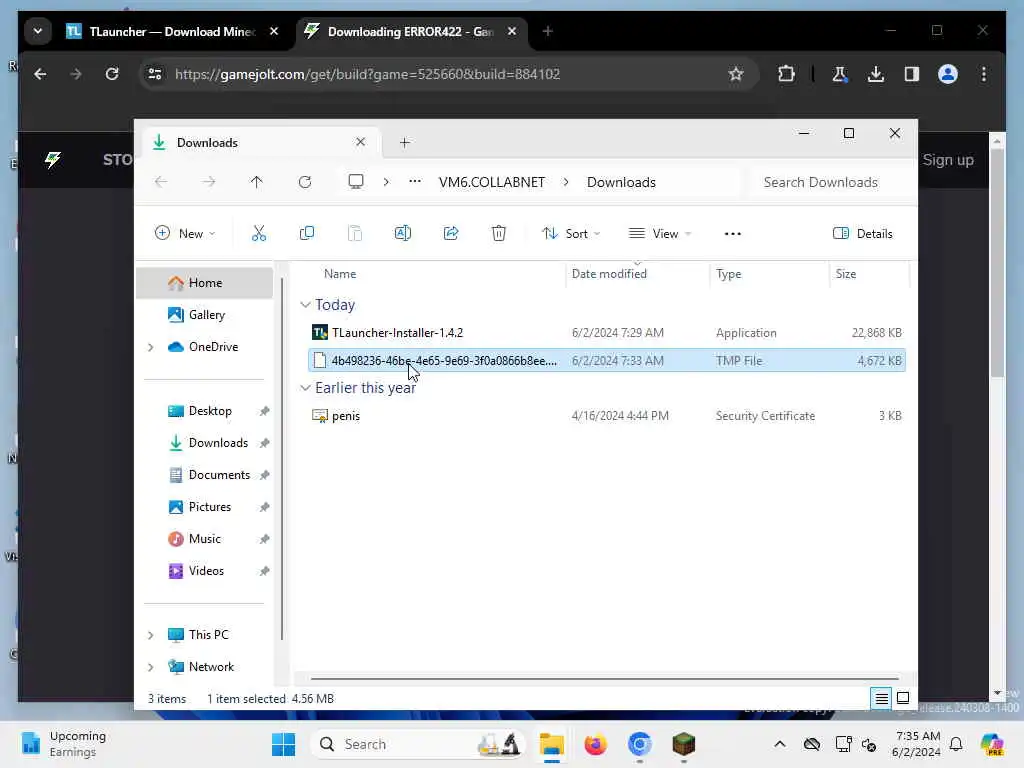Click Explorer's forward navigation arrow

tap(208, 182)
